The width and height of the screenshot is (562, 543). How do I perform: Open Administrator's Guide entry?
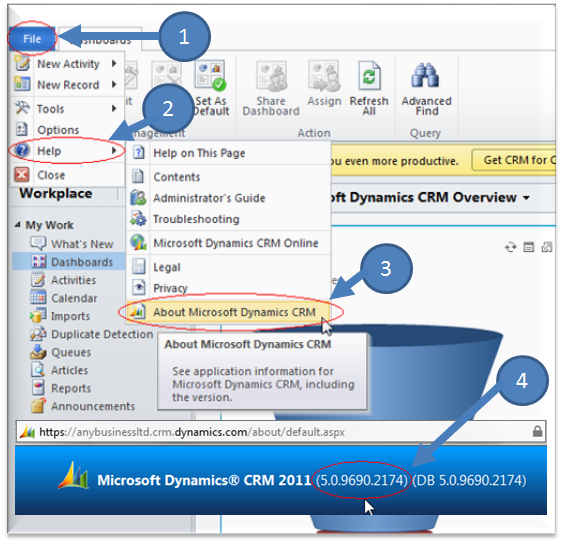228,198
